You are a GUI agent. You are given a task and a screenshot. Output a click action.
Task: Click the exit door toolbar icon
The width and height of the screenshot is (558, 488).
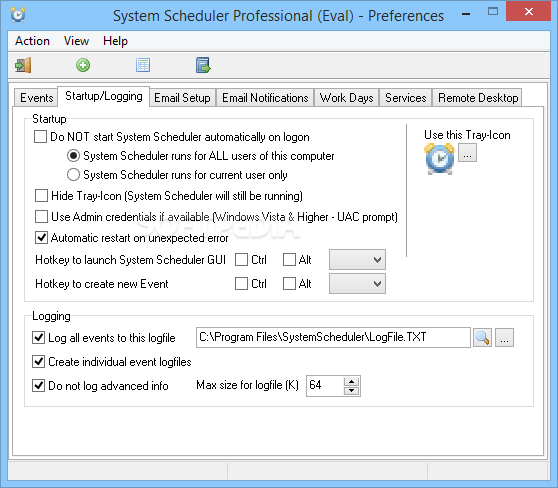(x=23, y=65)
